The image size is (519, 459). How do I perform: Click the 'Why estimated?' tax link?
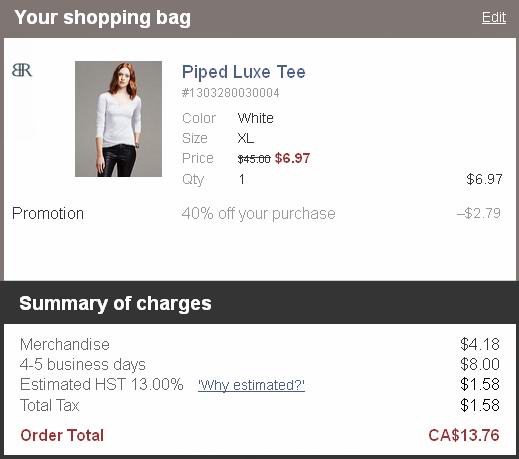pos(251,385)
